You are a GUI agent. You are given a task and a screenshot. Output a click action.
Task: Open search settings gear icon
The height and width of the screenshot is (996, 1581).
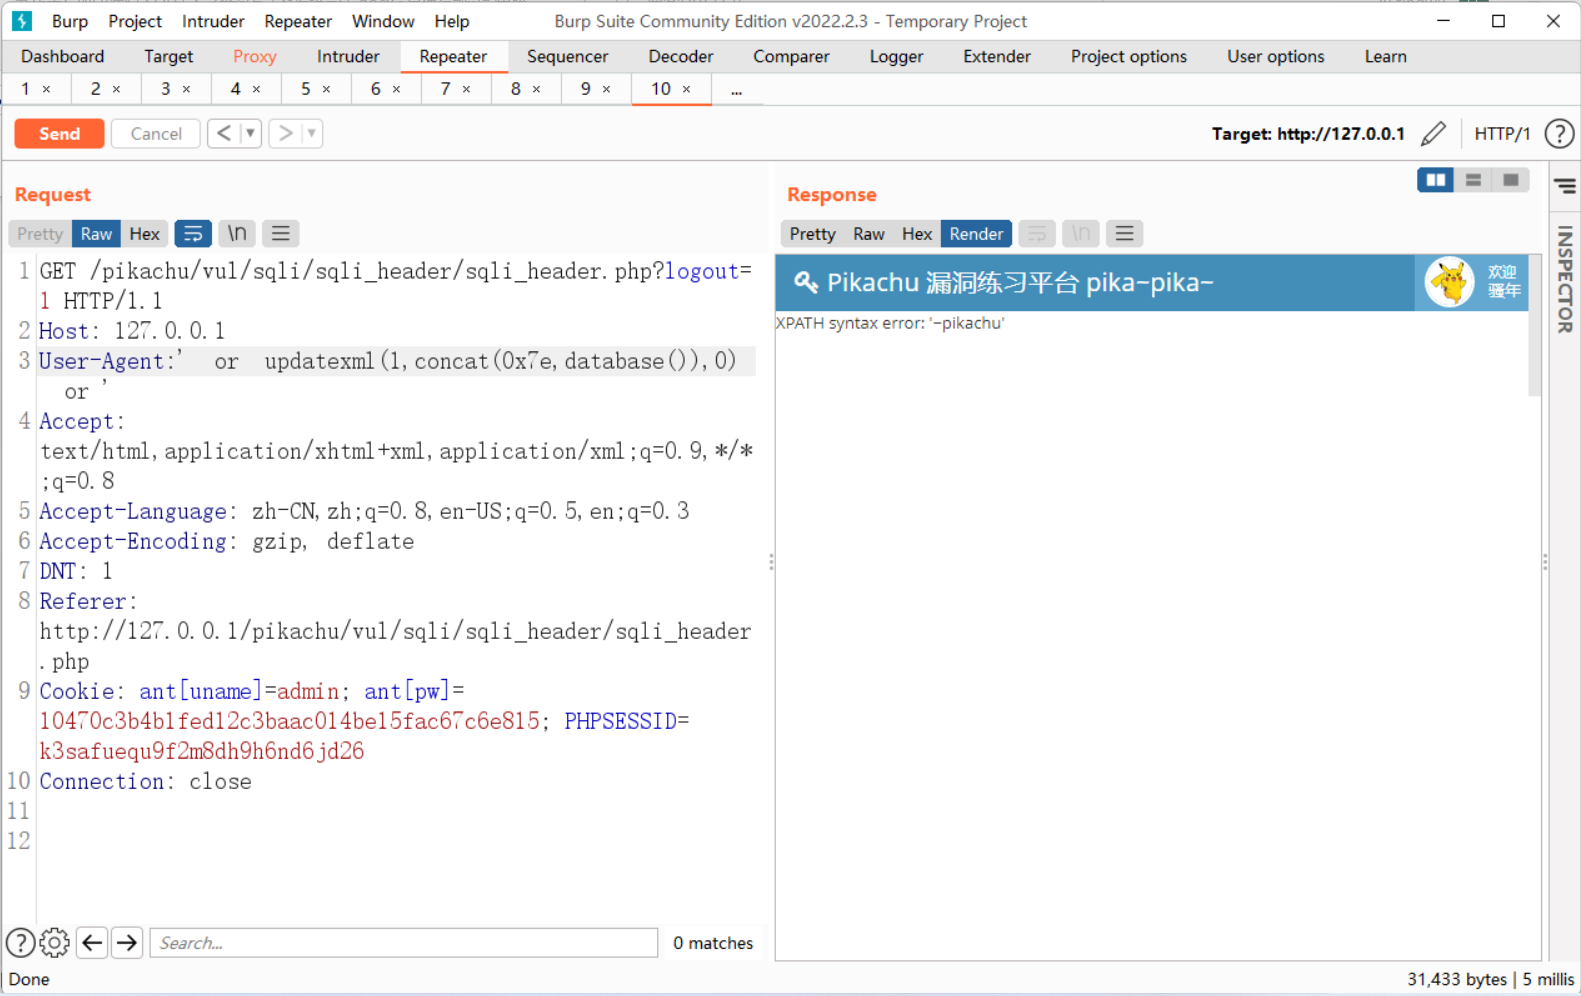[55, 942]
